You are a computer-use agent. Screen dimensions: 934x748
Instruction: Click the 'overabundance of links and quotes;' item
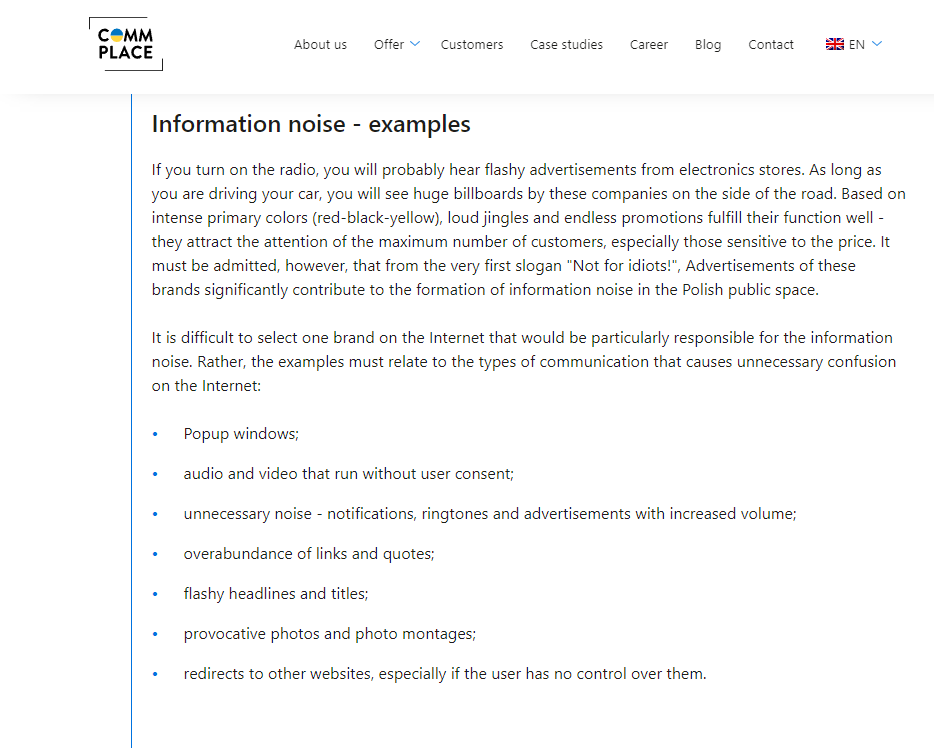tap(309, 554)
